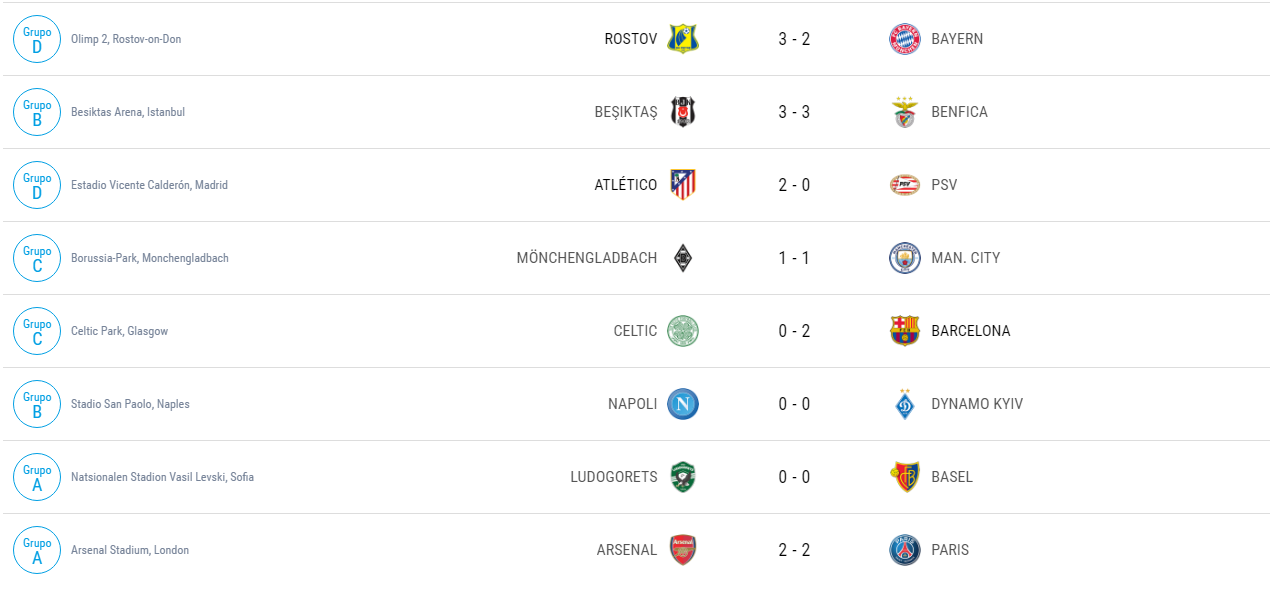
Task: Open the Rostov 3 - 2 Bayern score
Action: (x=794, y=39)
